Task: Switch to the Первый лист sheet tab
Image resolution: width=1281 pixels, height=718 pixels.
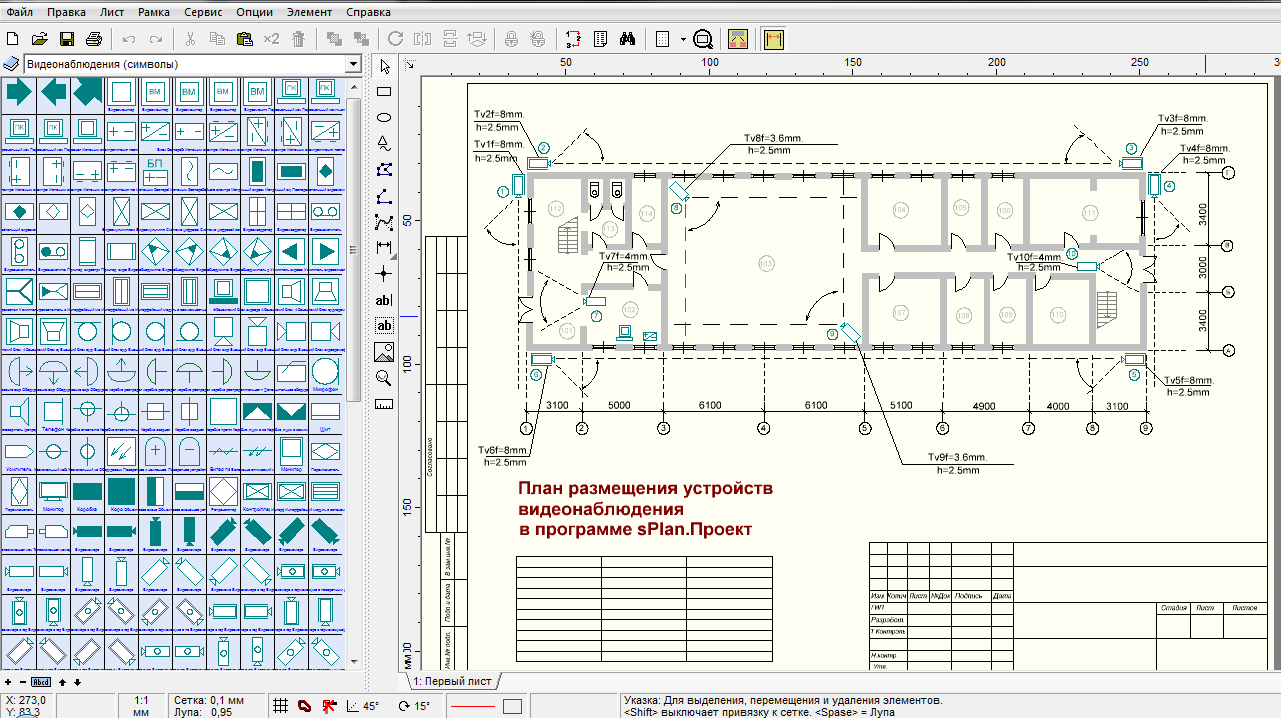Action: coord(453,681)
